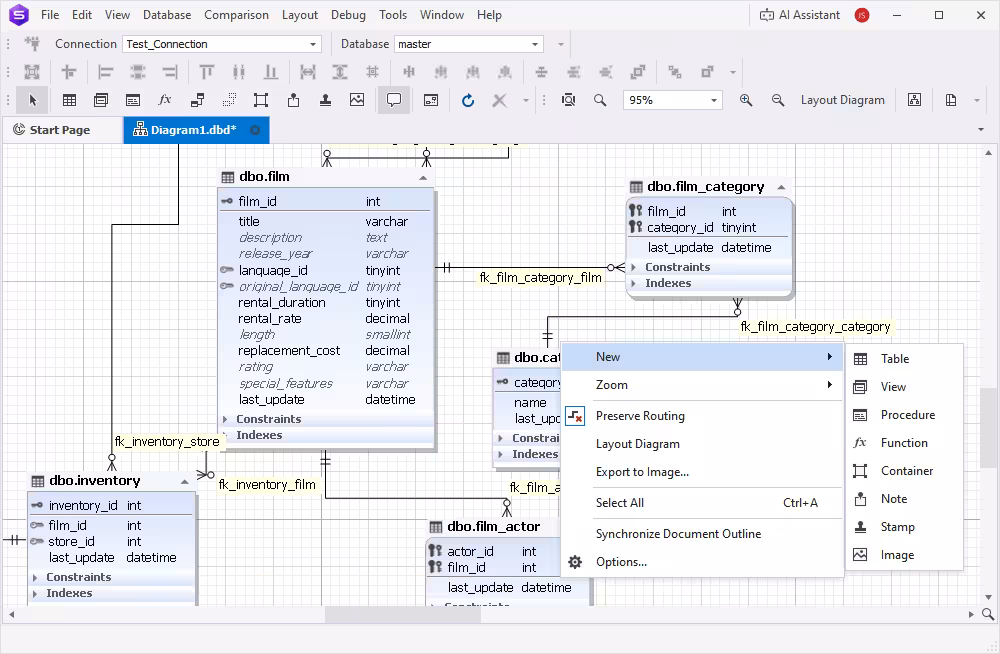Click the Find magnifier icon beside the zoom box
This screenshot has width=1000, height=654.
point(600,100)
